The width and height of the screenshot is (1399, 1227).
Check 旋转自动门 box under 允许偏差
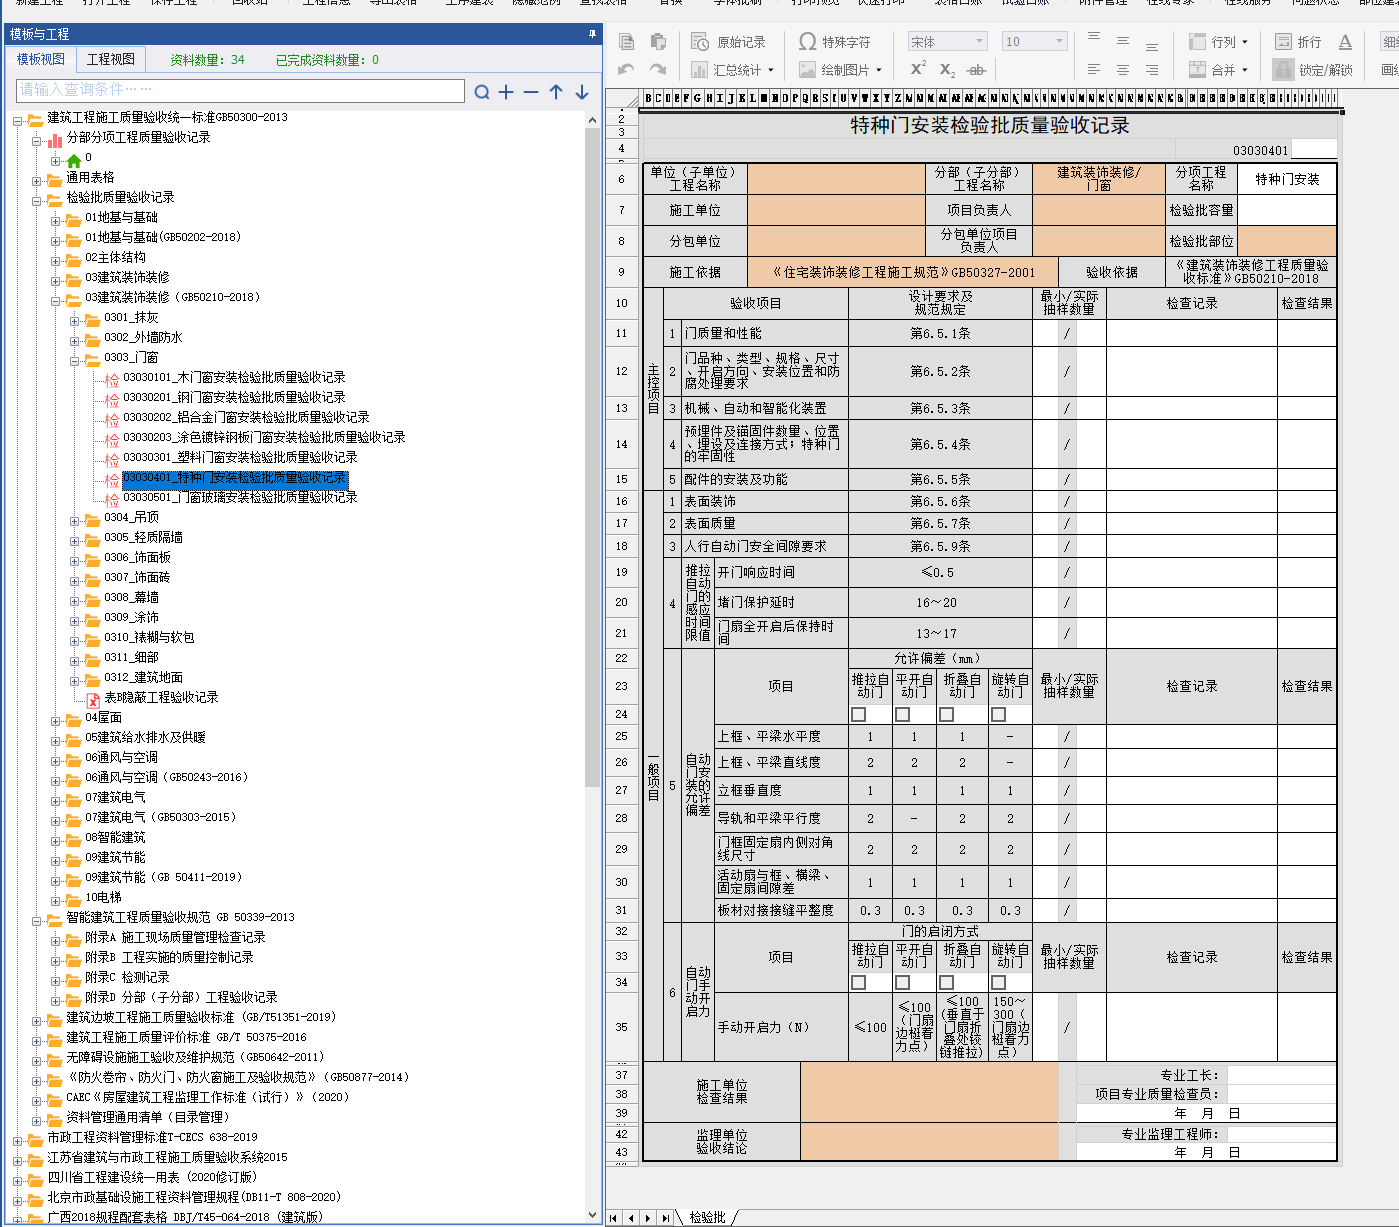(998, 714)
